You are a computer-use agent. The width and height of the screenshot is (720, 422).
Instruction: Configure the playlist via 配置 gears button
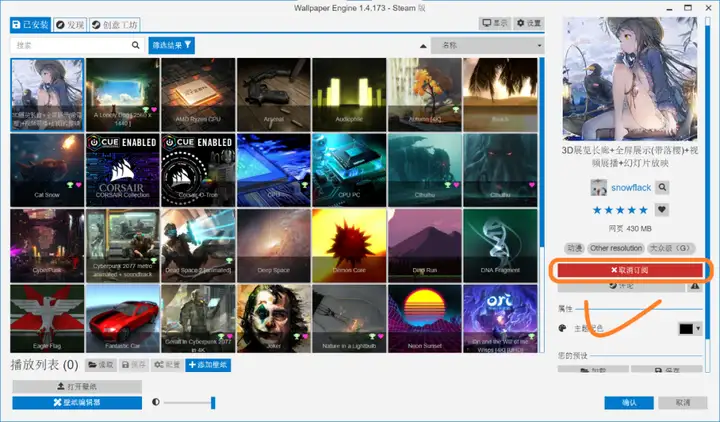click(x=167, y=365)
